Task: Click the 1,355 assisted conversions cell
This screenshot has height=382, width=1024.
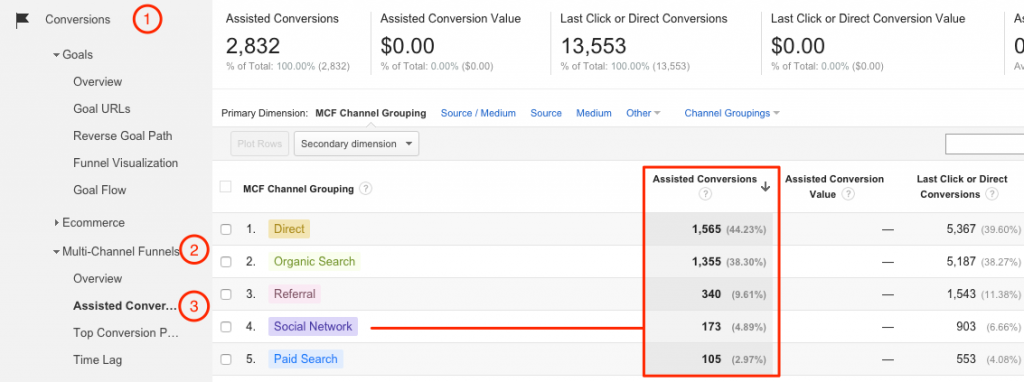Action: (706, 262)
